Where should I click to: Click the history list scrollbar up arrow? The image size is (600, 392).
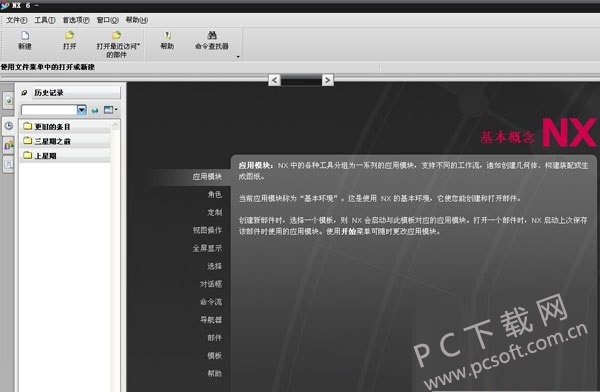coord(115,125)
